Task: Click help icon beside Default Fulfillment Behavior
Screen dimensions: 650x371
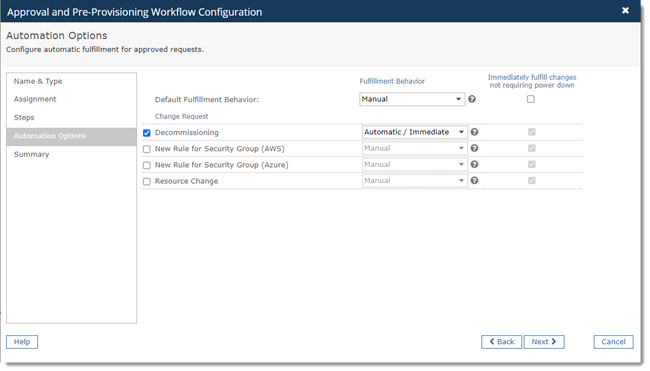Action: (x=472, y=99)
